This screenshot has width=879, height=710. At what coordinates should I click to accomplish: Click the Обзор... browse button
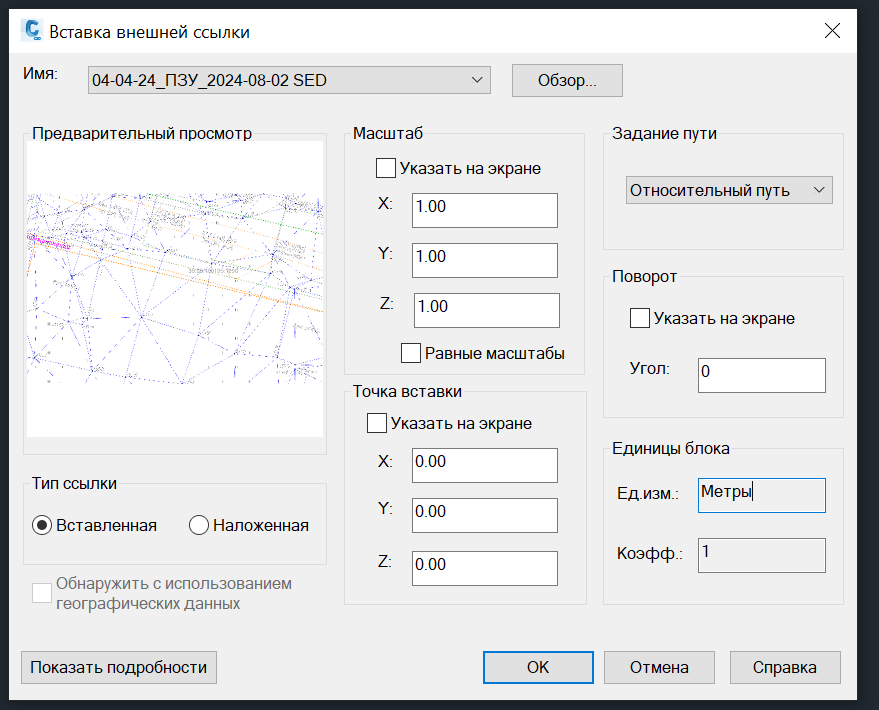[x=567, y=80]
